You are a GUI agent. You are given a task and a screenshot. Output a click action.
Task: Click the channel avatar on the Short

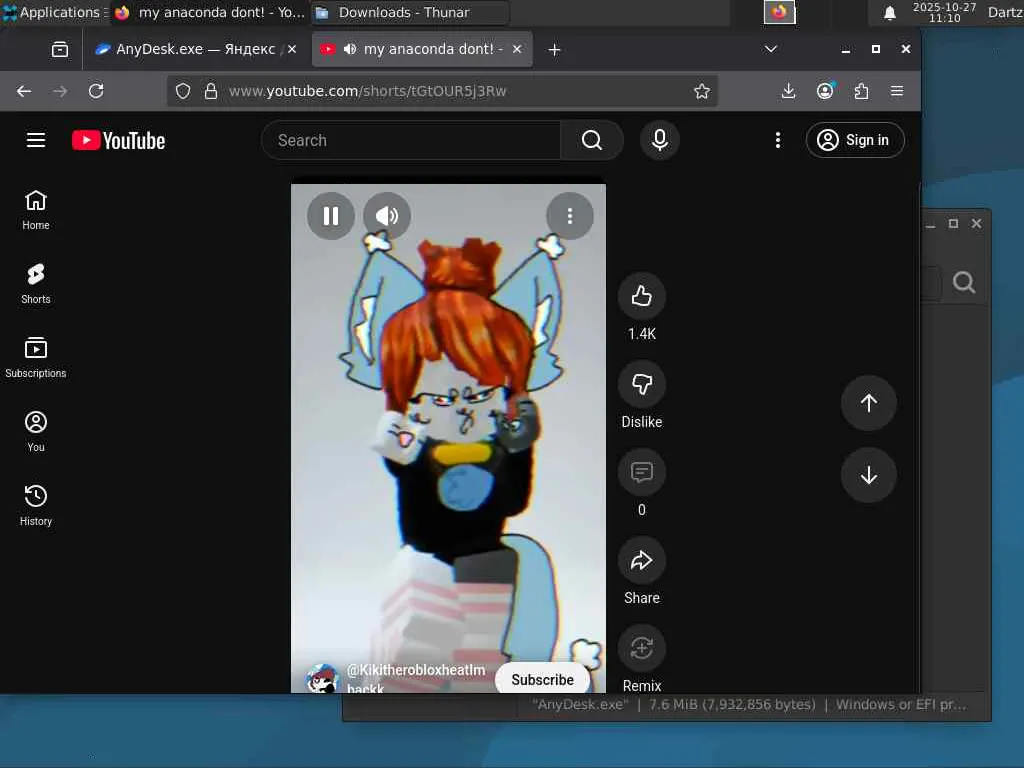[322, 679]
